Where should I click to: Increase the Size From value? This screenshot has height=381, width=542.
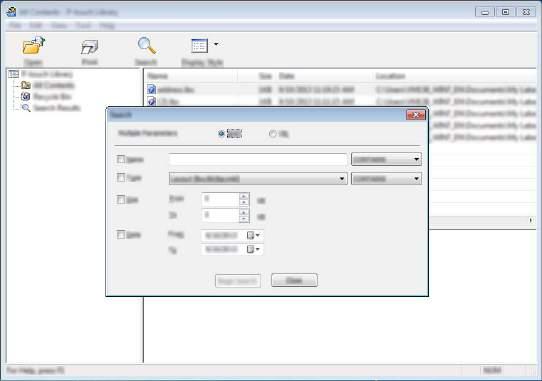244,196
